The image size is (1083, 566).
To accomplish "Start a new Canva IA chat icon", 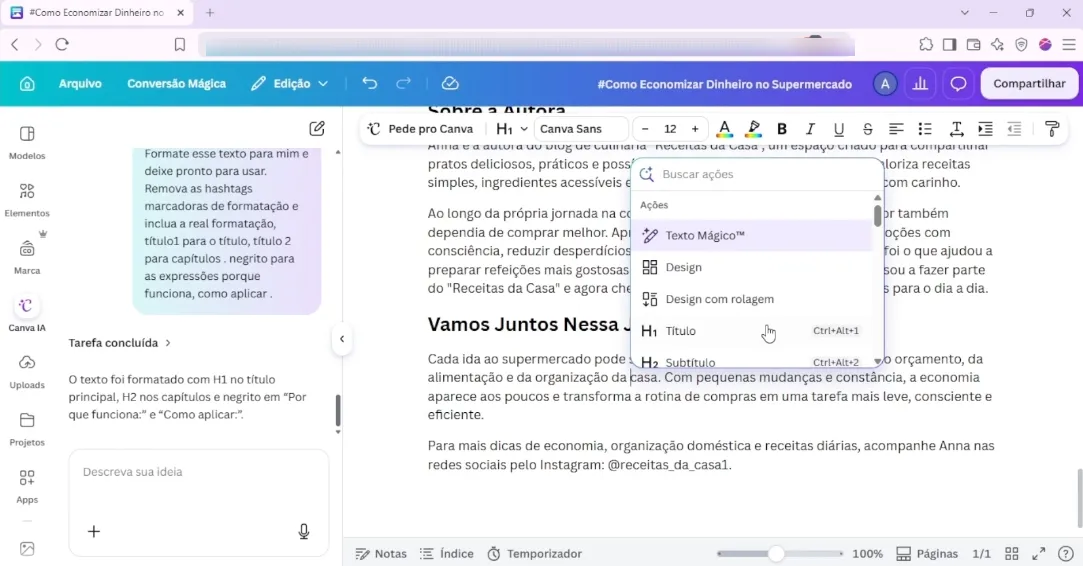I will tap(317, 129).
